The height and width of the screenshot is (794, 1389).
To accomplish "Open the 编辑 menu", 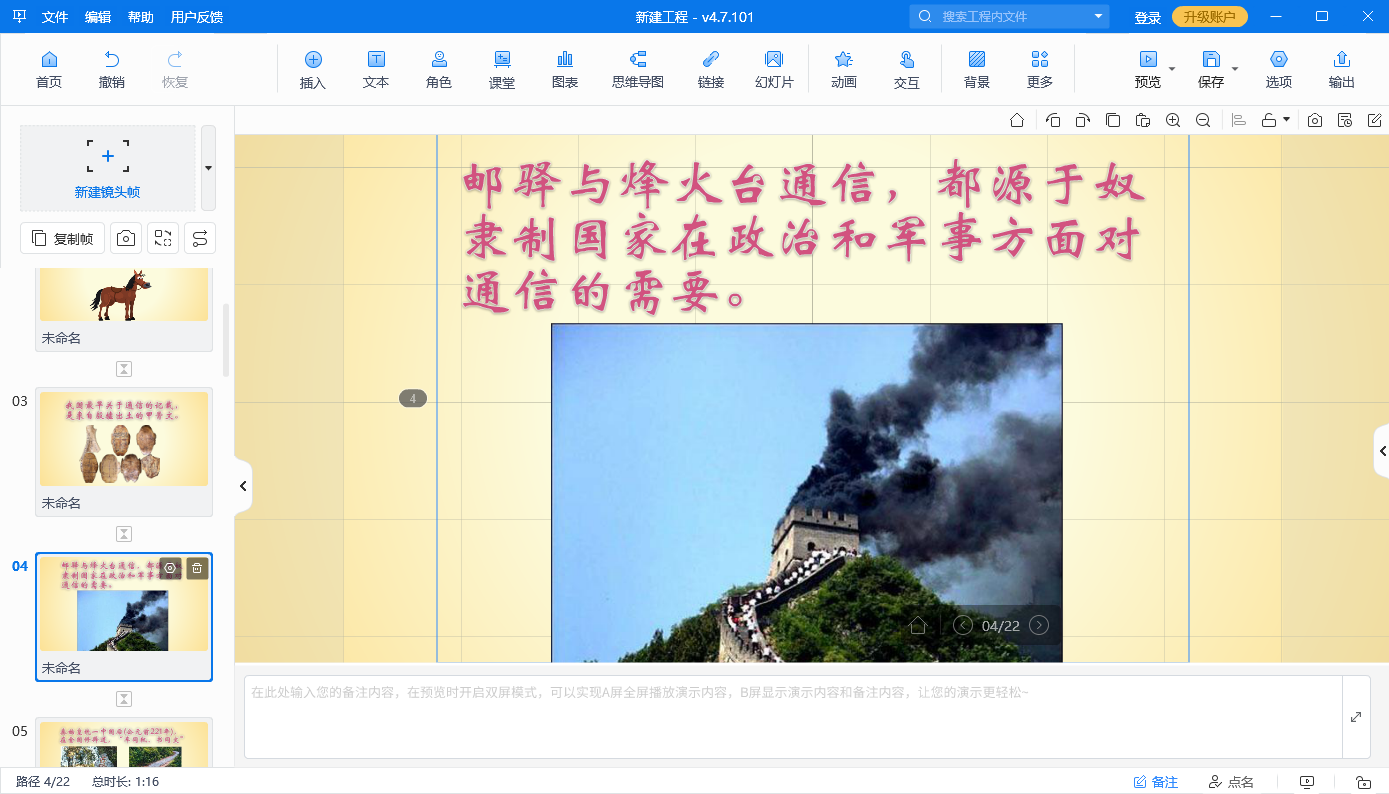I will tap(98, 17).
